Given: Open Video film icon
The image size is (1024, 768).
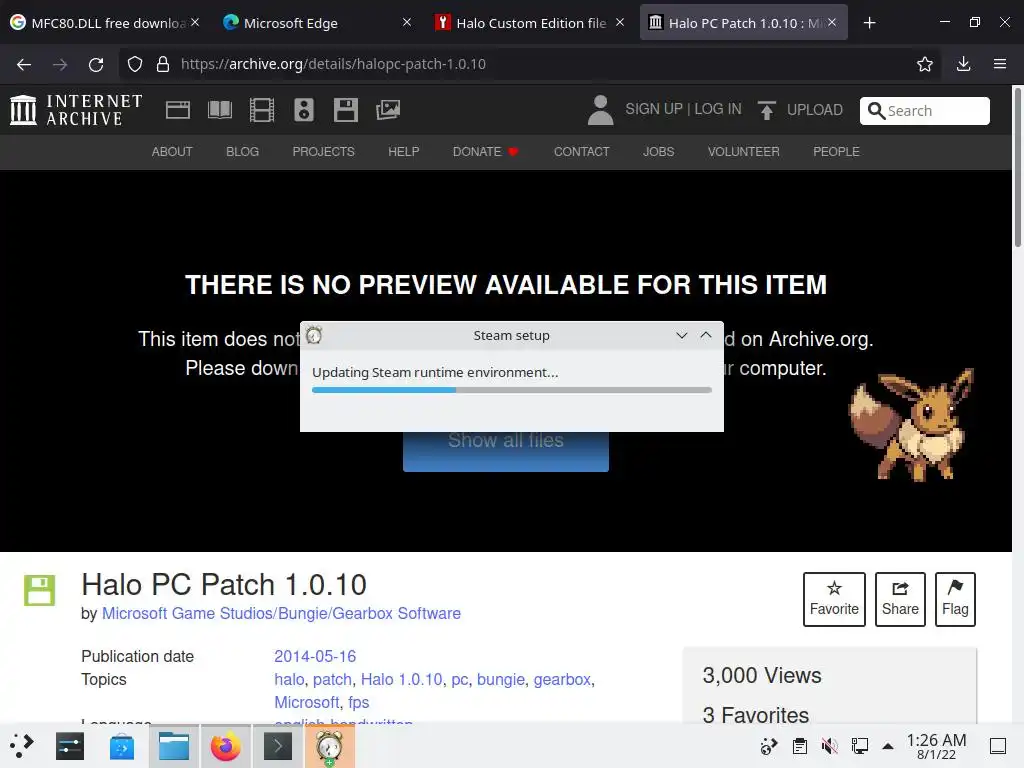Looking at the screenshot, I should (x=262, y=110).
